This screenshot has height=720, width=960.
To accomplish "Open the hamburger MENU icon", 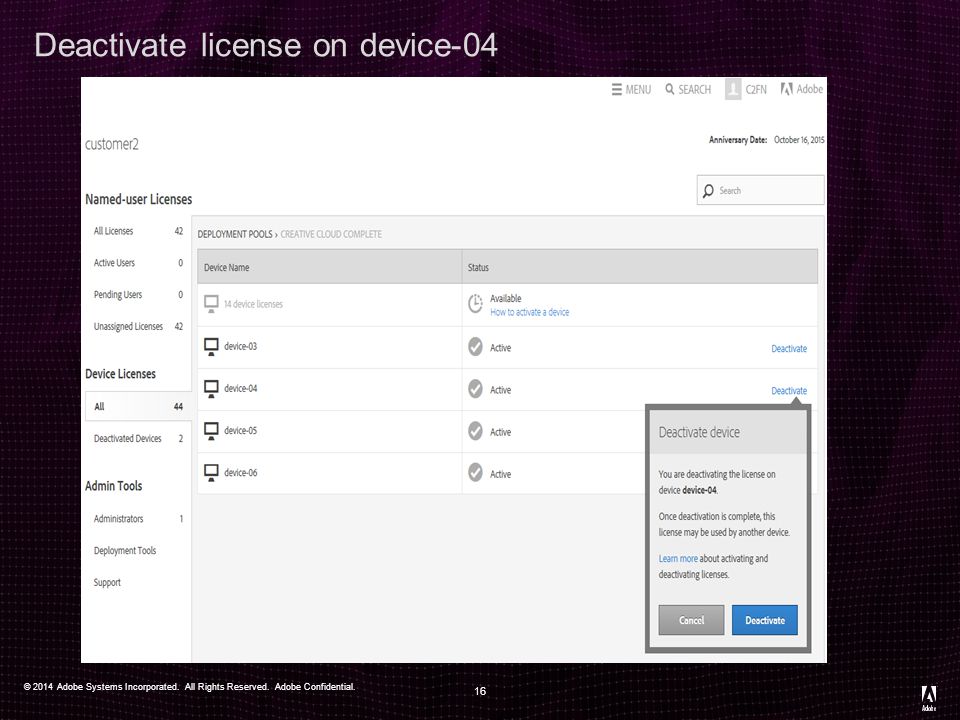I will coord(617,89).
